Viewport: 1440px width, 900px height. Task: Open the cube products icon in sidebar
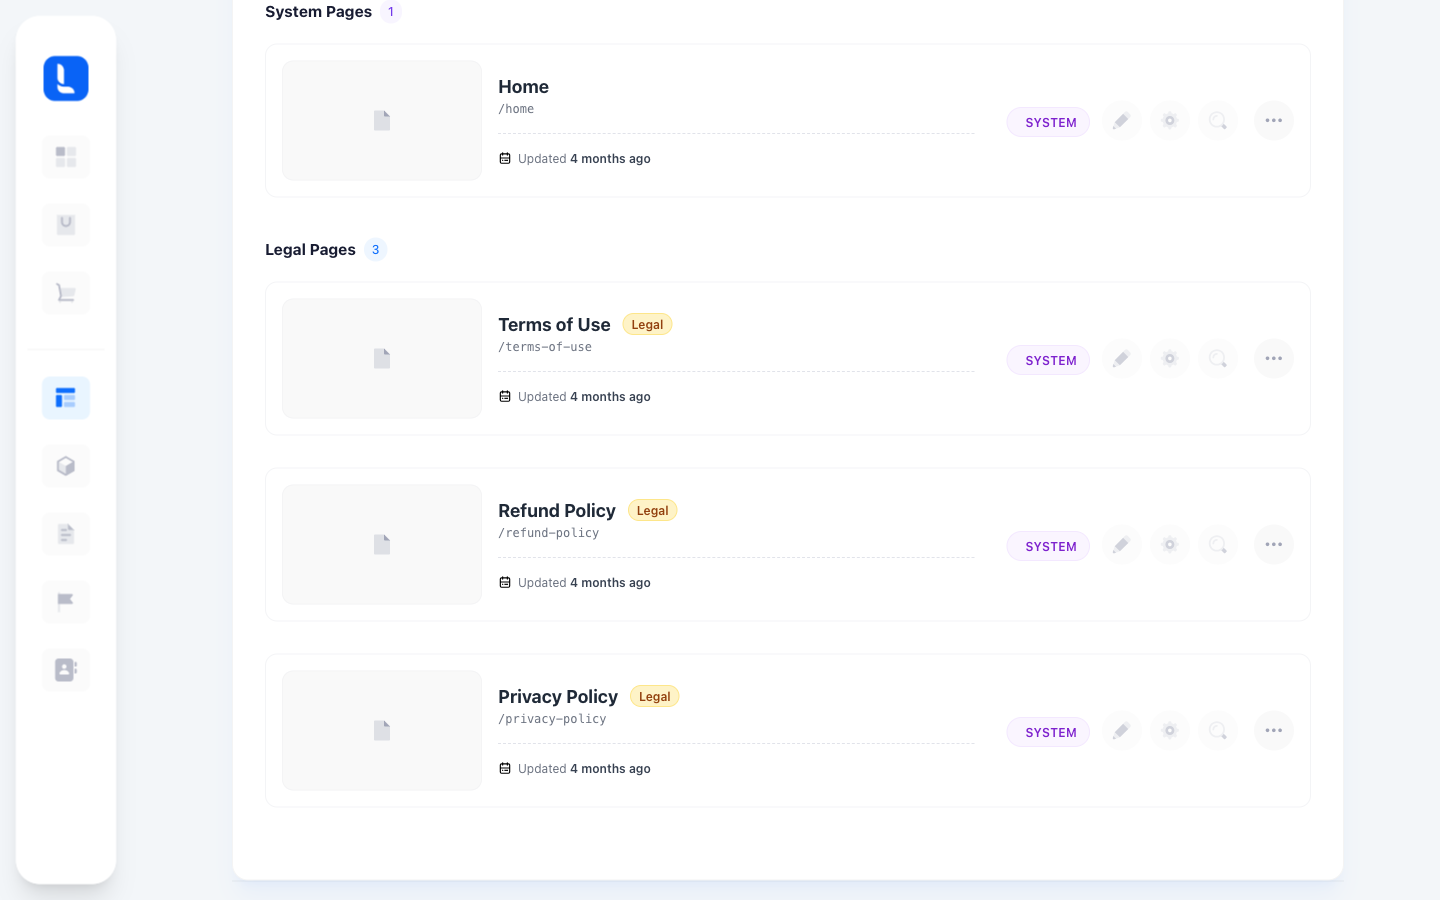[x=66, y=466]
